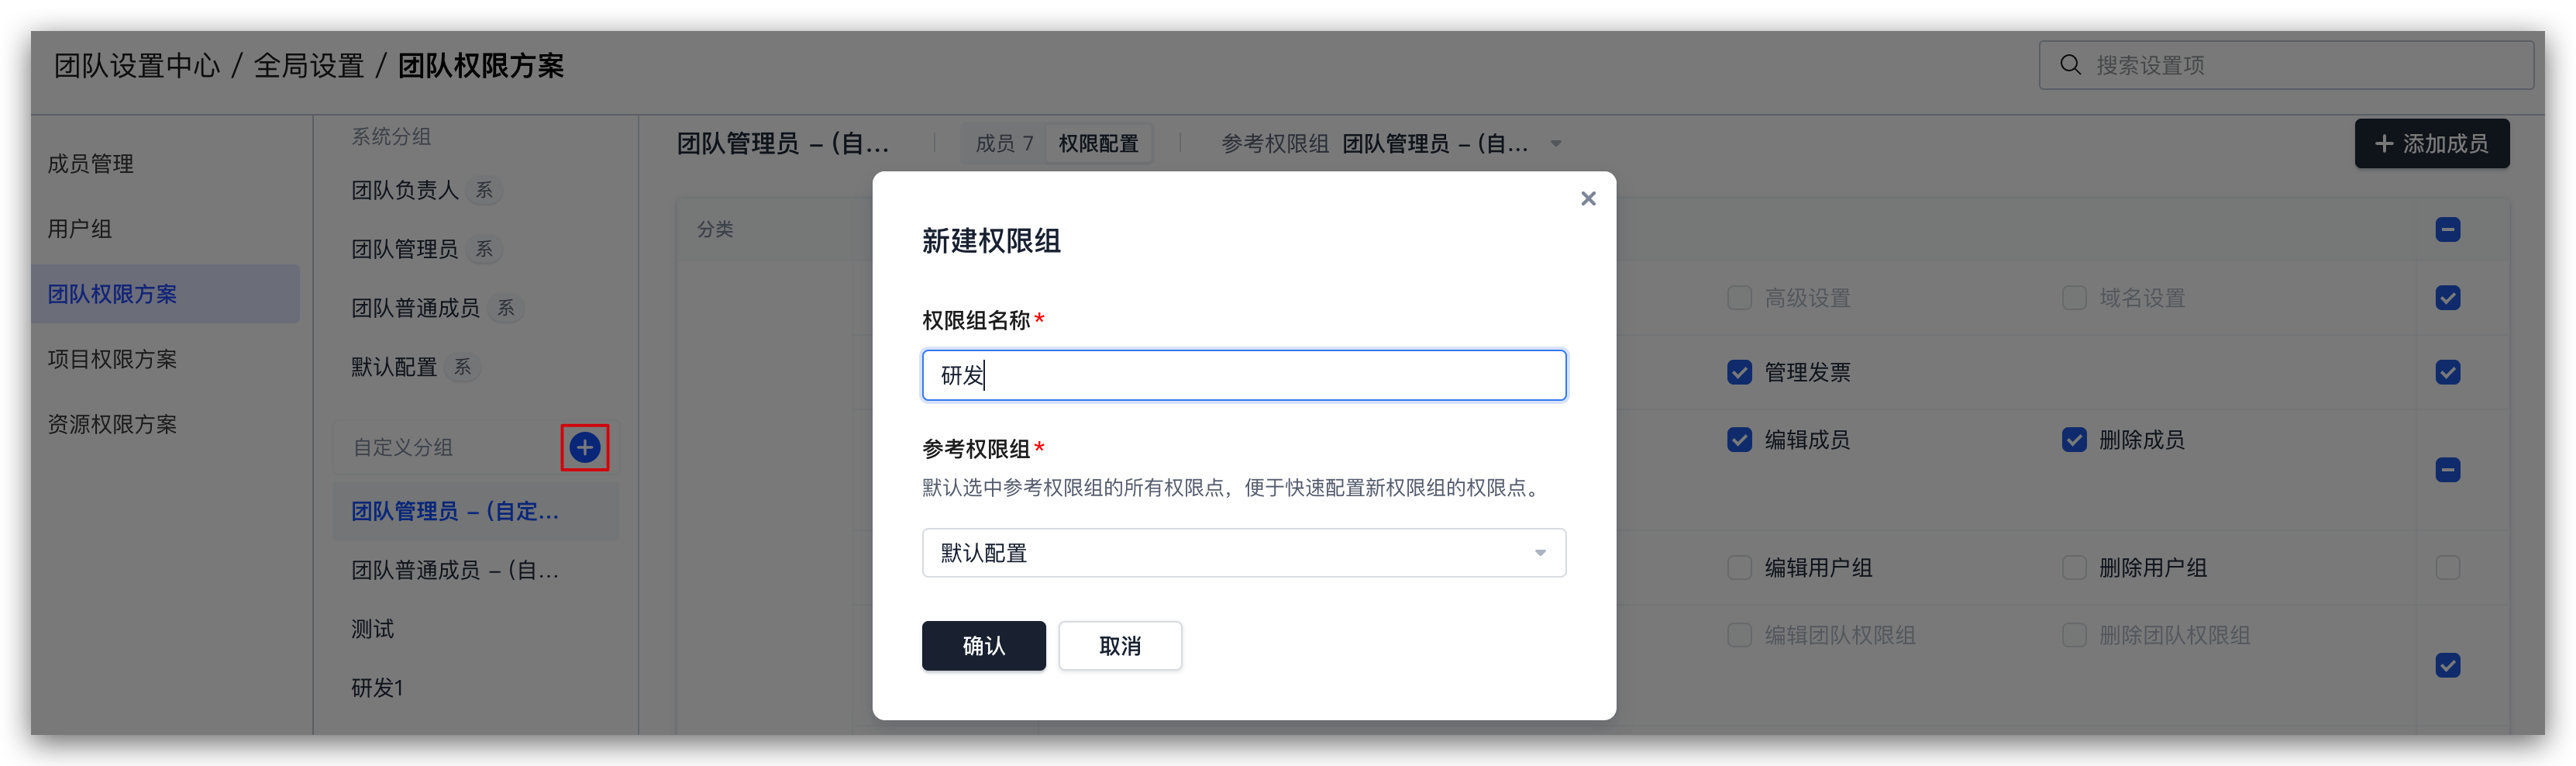The width and height of the screenshot is (2576, 766).
Task: Switch to the 成员 7 tab
Action: (x=1004, y=144)
